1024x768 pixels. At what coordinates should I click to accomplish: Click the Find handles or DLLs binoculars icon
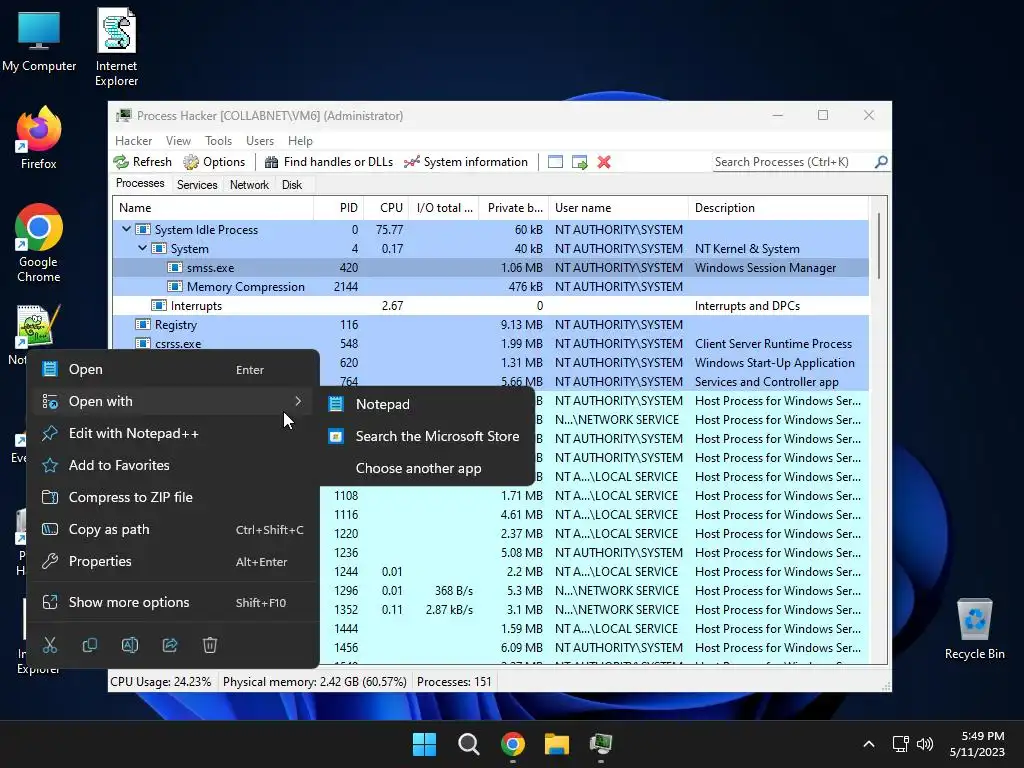pyautogui.click(x=272, y=162)
